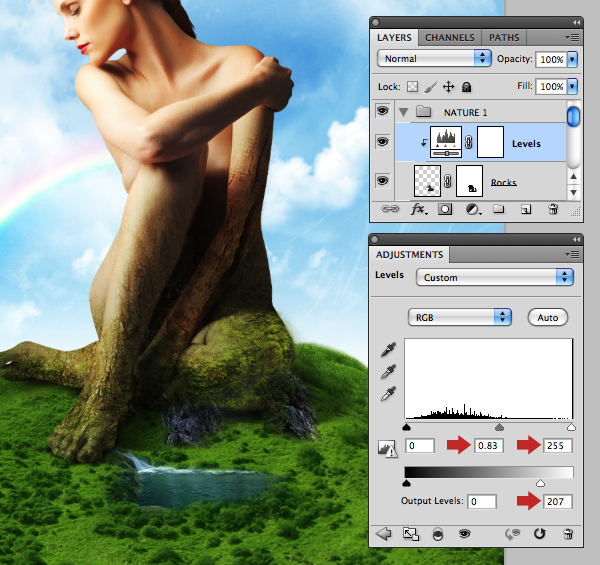Click output white level slider
Image resolution: width=600 pixels, height=565 pixels.
(x=540, y=484)
